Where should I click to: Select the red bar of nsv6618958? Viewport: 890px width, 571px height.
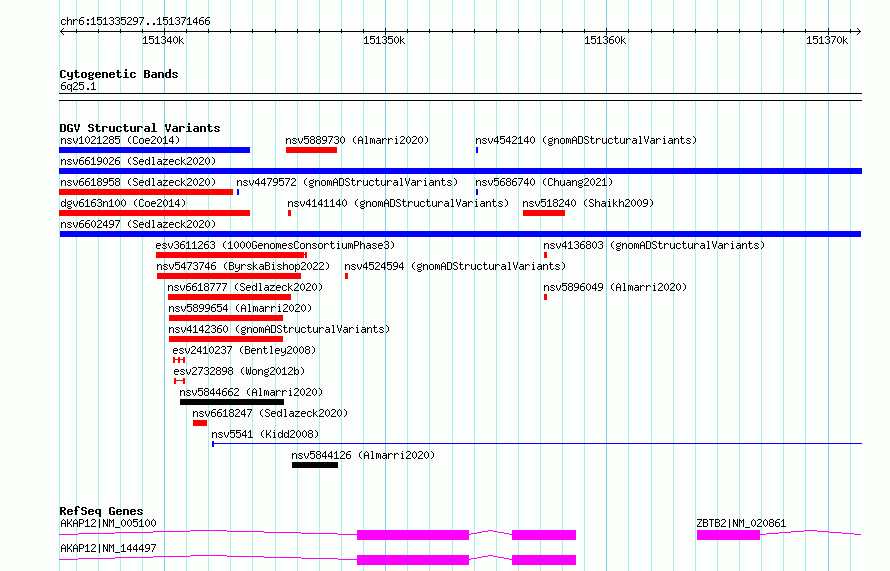tap(146, 192)
